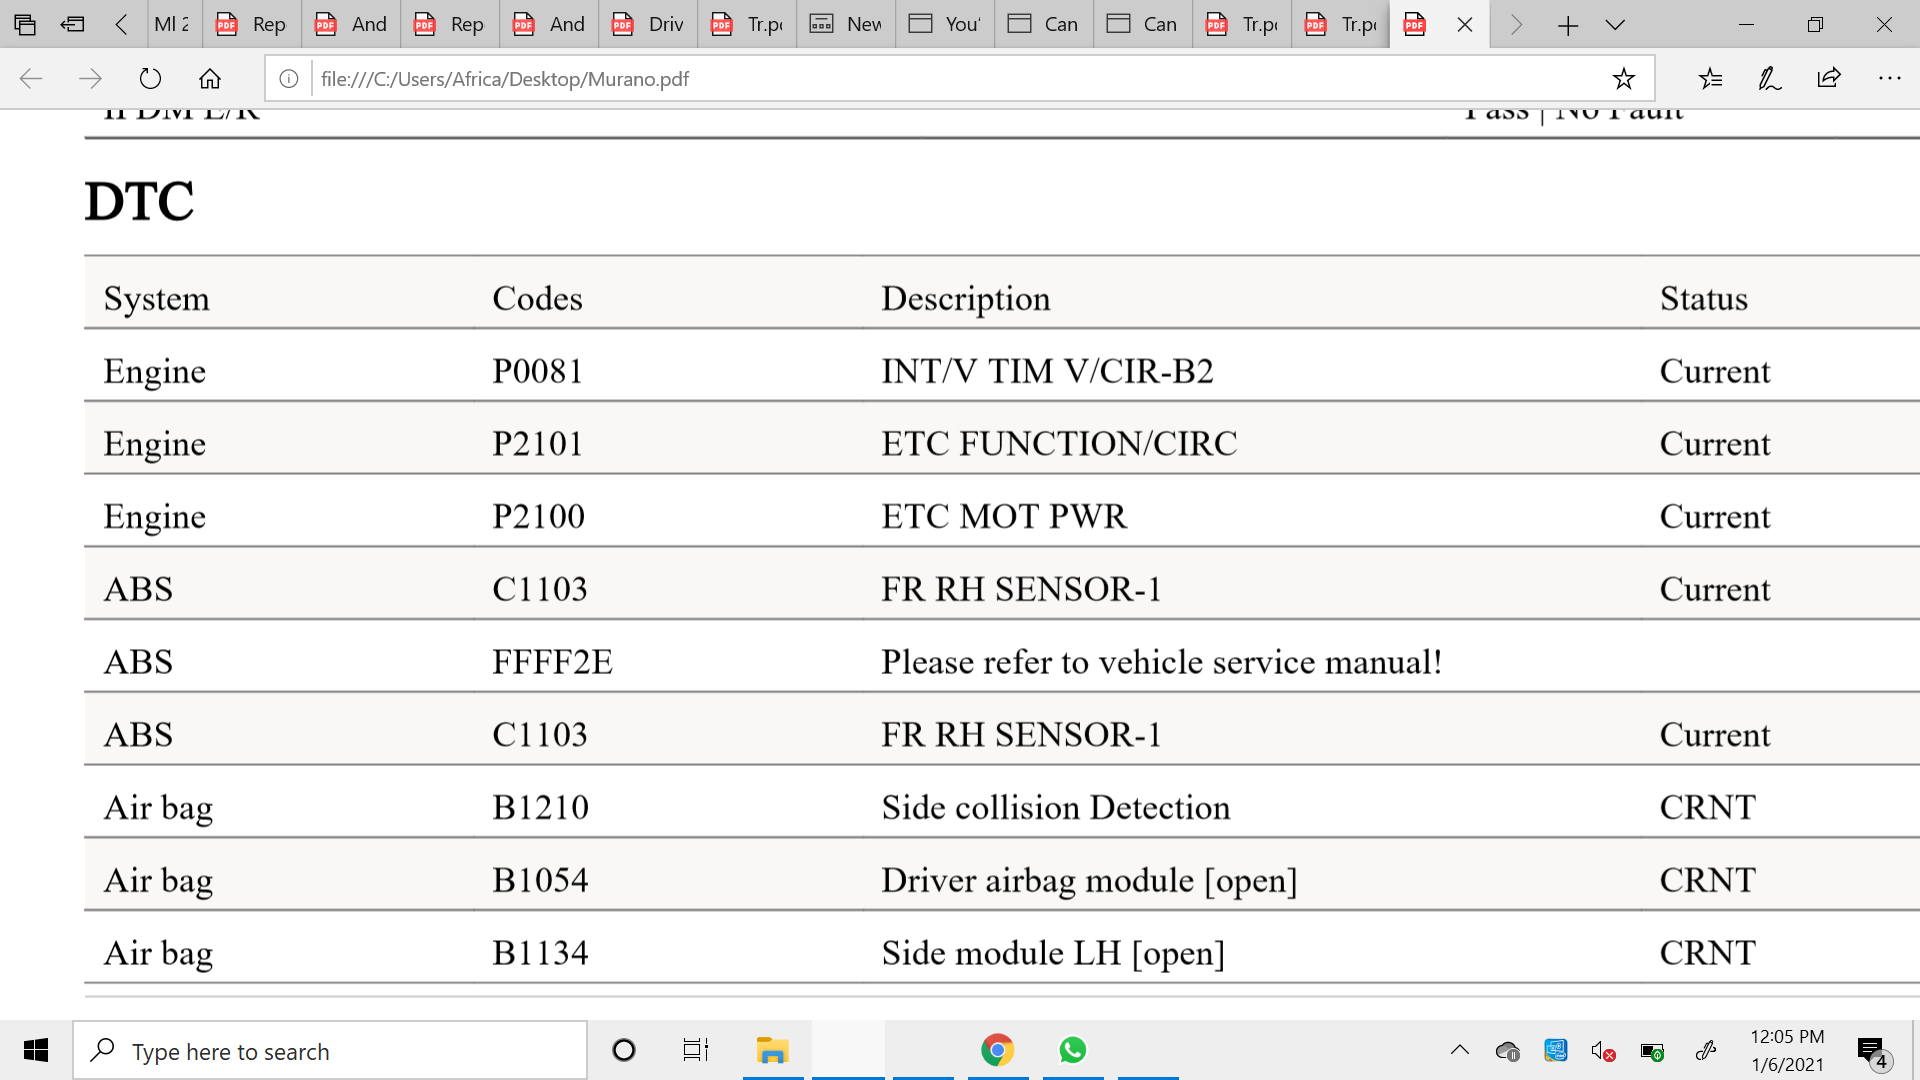Image resolution: width=1920 pixels, height=1080 pixels.
Task: Go to the Home page icon
Action: click(210, 79)
